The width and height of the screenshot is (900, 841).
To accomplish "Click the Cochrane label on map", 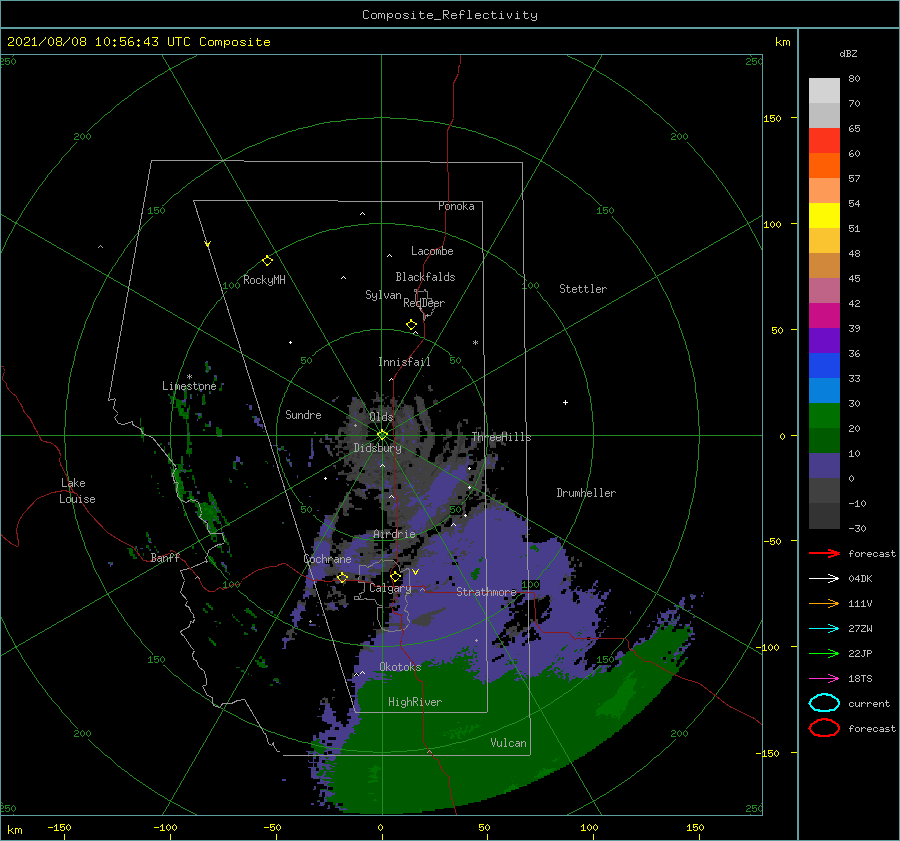I will pyautogui.click(x=327, y=559).
